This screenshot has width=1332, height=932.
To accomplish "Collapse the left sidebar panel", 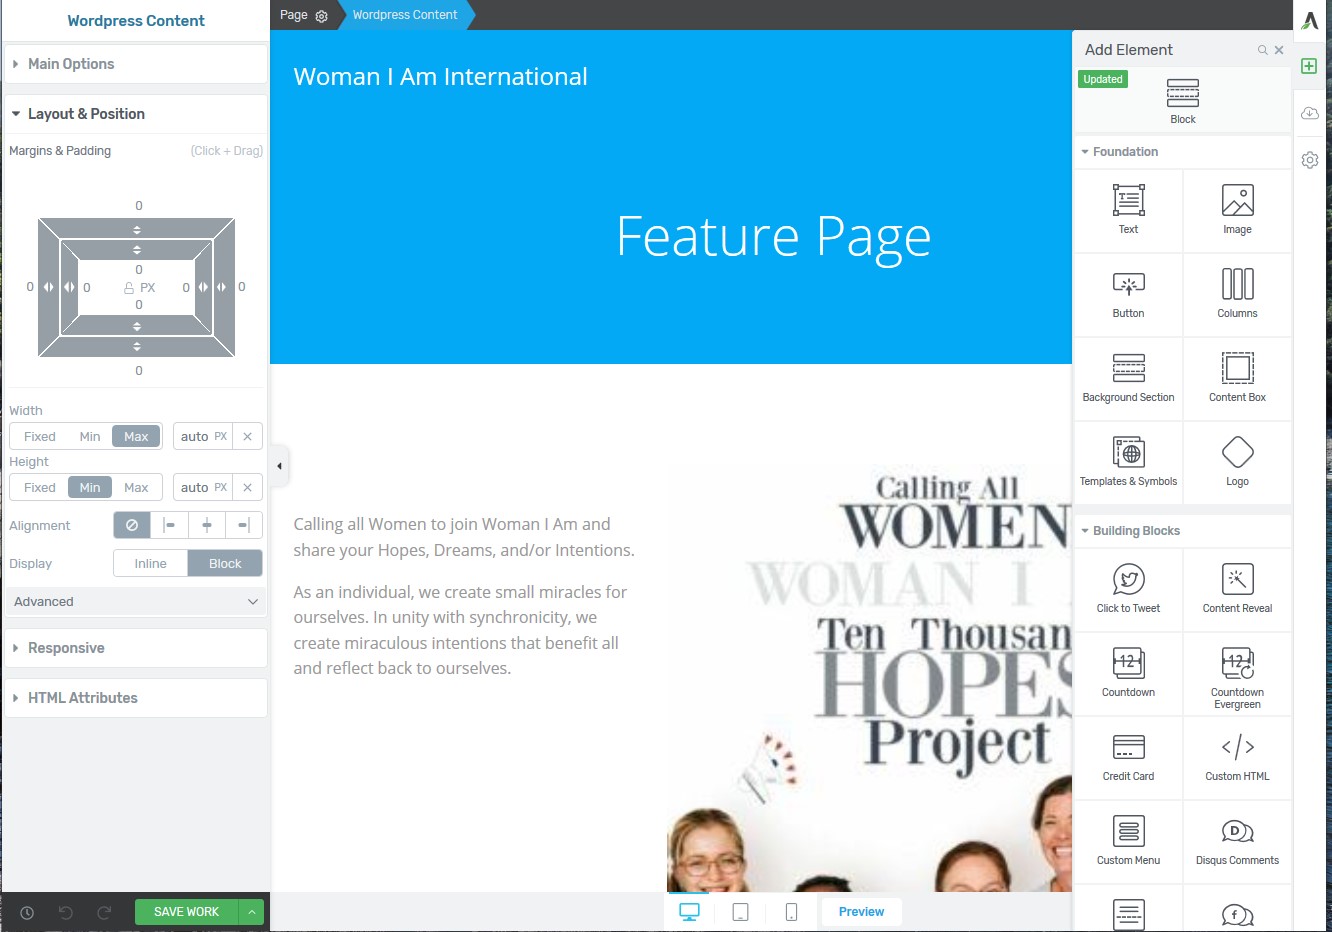I will [x=279, y=466].
